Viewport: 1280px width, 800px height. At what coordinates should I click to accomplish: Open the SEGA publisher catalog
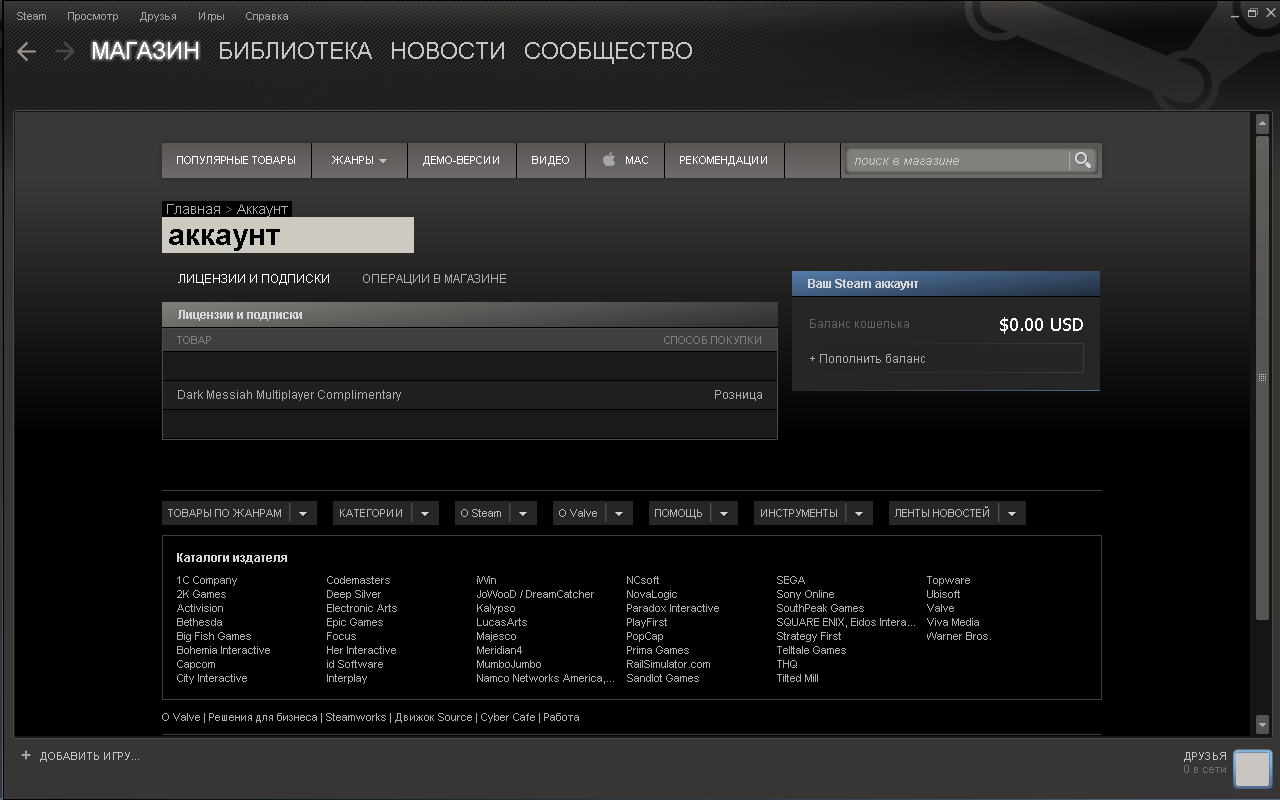point(790,580)
